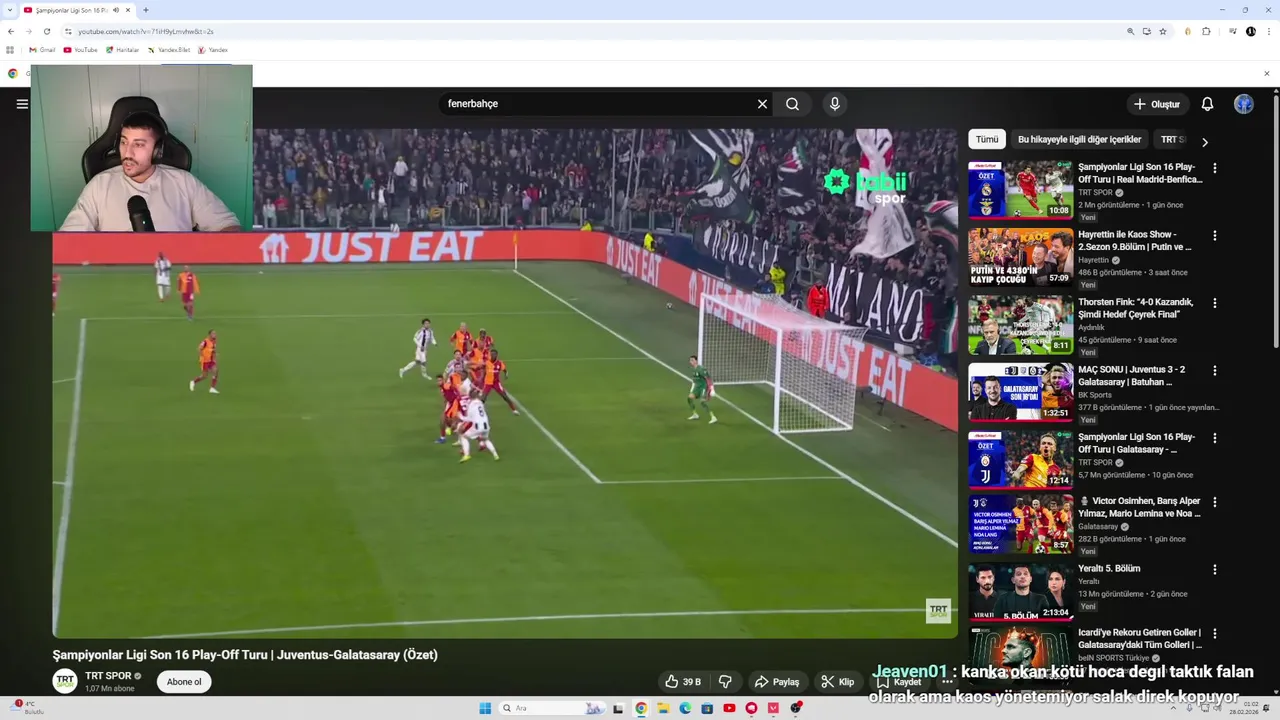The height and width of the screenshot is (720, 1280).
Task: Open Victor Osimhen, Barış Alper title link
Action: (x=1139, y=507)
